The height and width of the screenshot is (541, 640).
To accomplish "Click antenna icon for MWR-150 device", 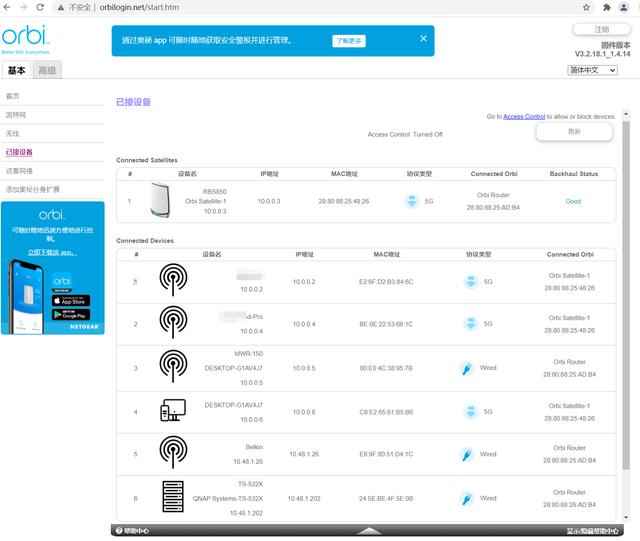I will tap(173, 366).
